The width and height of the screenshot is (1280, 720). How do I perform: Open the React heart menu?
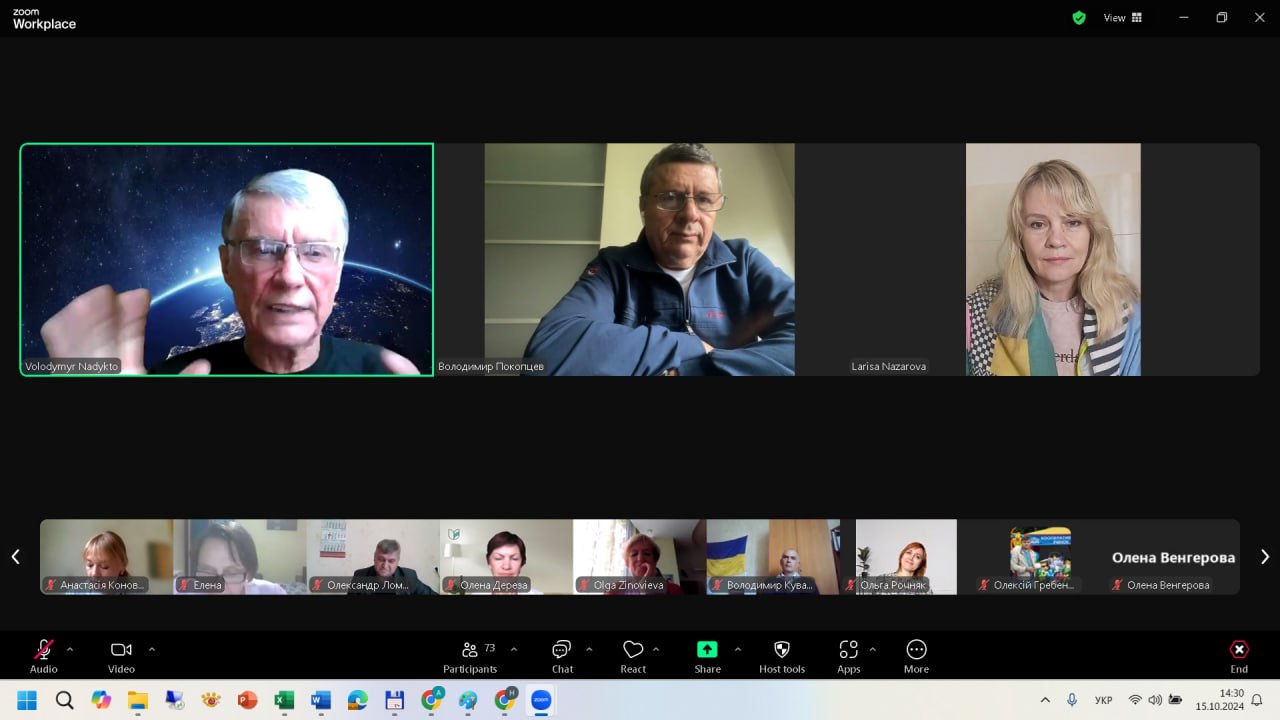pos(633,656)
